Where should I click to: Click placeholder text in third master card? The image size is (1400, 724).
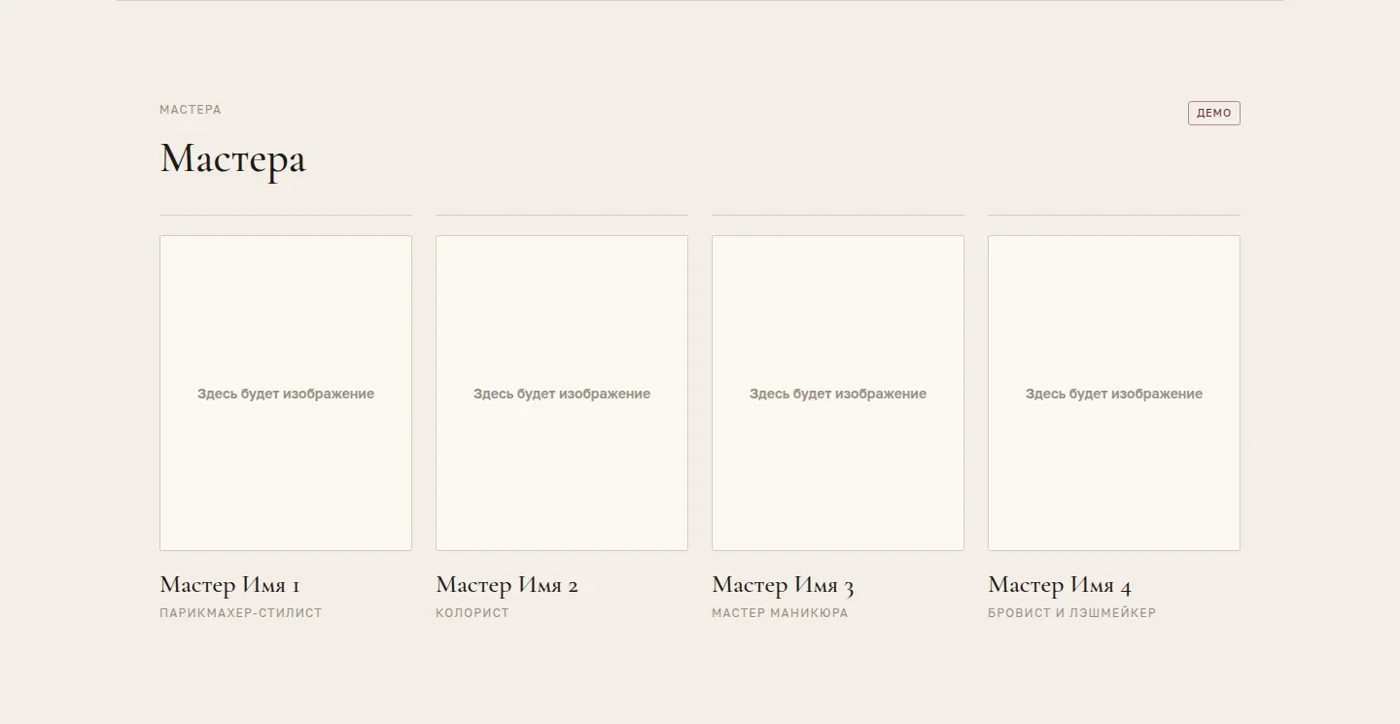tap(838, 394)
